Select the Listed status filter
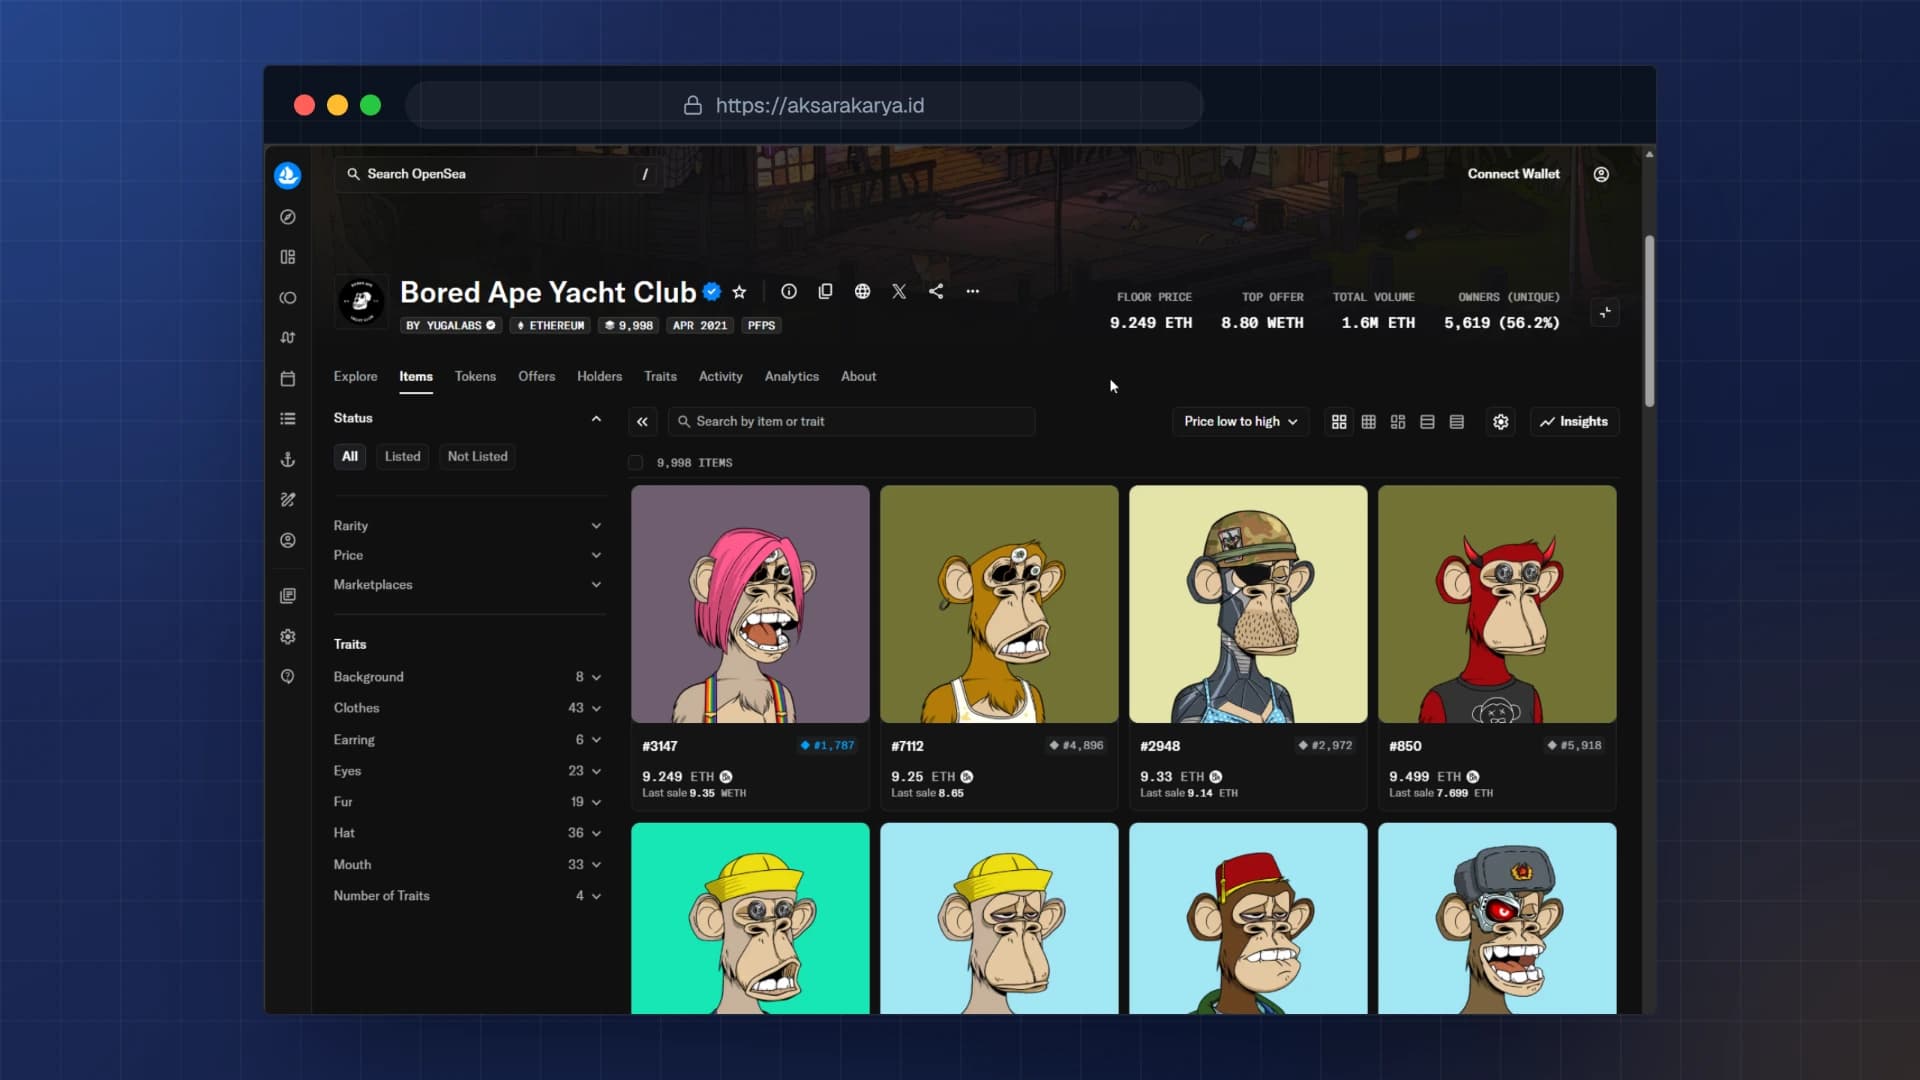 tap(403, 456)
